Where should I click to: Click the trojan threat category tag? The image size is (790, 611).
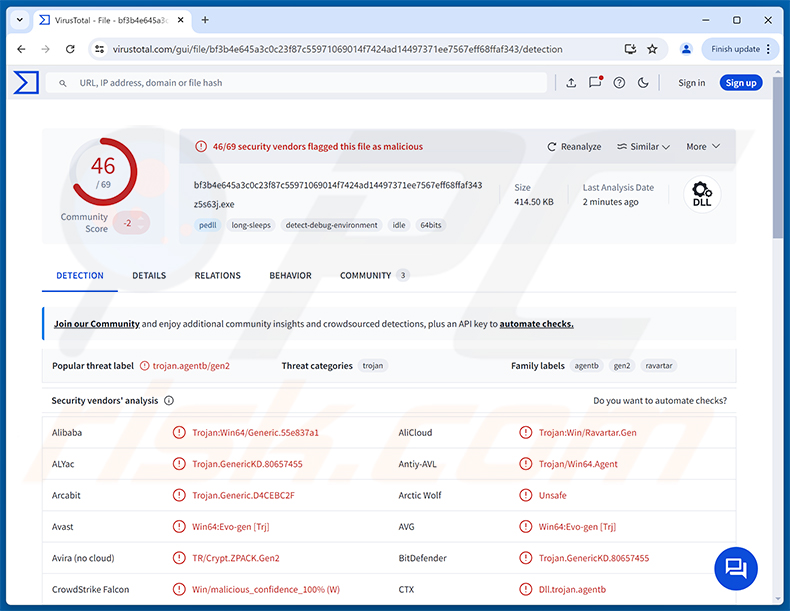click(x=373, y=366)
